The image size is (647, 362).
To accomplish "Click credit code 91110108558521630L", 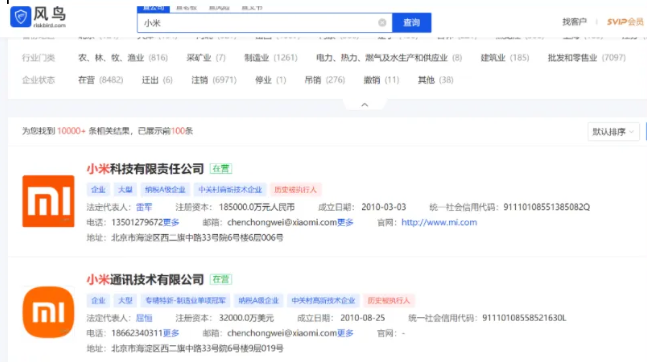I will pos(524,318).
